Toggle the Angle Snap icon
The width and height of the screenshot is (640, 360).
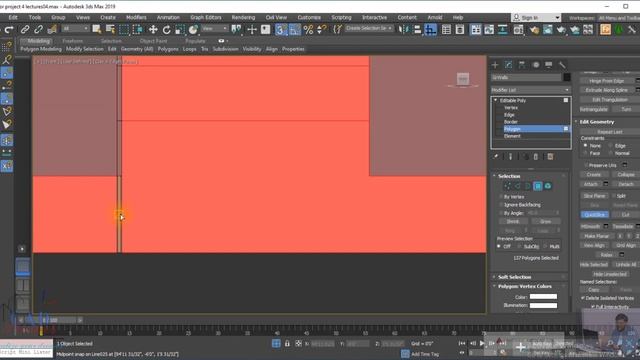[x=295, y=29]
